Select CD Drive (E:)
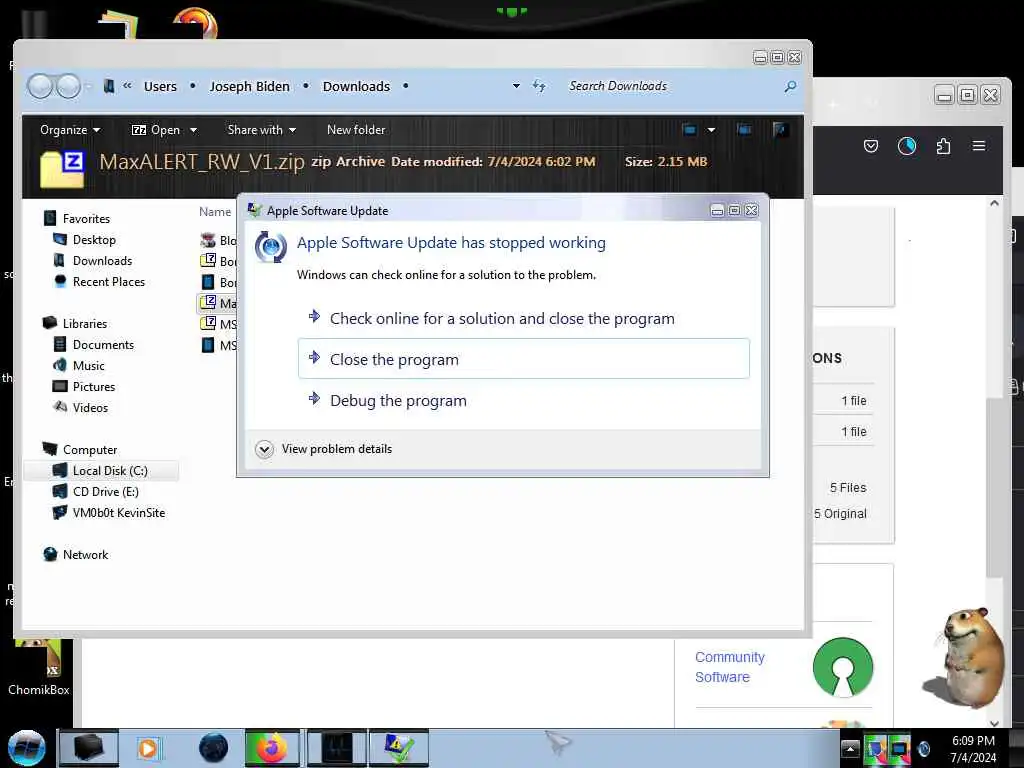1024x768 pixels. tap(105, 492)
